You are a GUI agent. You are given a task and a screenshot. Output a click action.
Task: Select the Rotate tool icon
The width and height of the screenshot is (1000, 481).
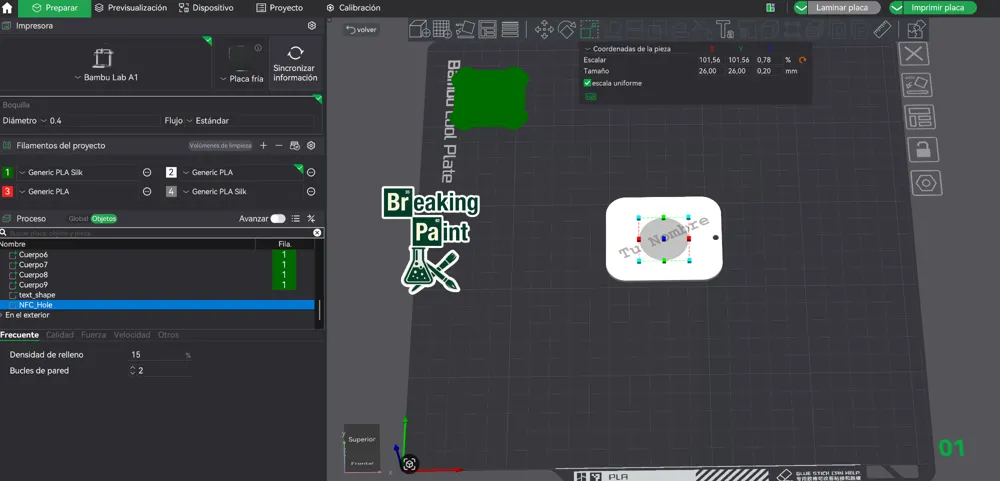click(566, 29)
